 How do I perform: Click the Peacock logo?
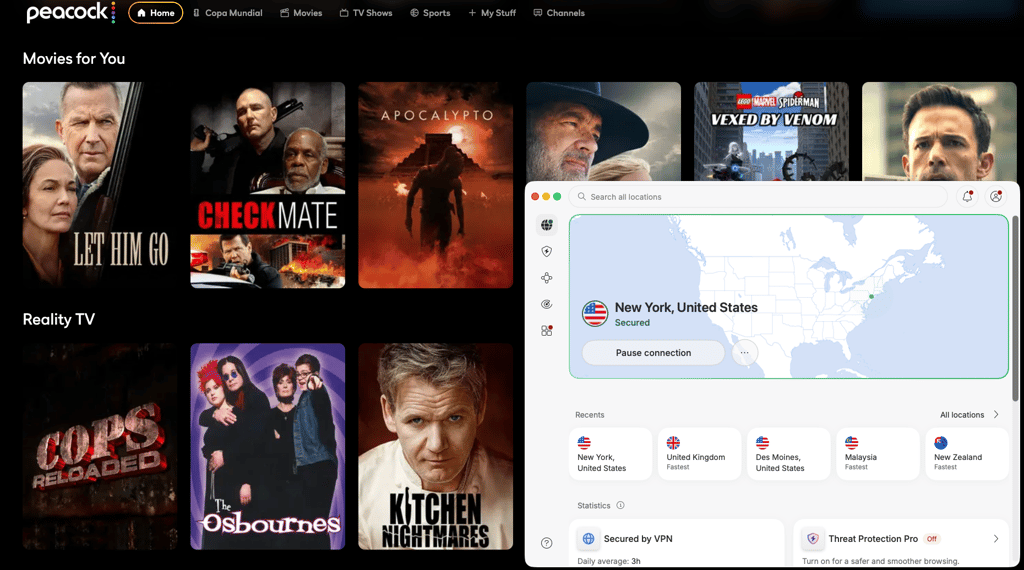71,12
